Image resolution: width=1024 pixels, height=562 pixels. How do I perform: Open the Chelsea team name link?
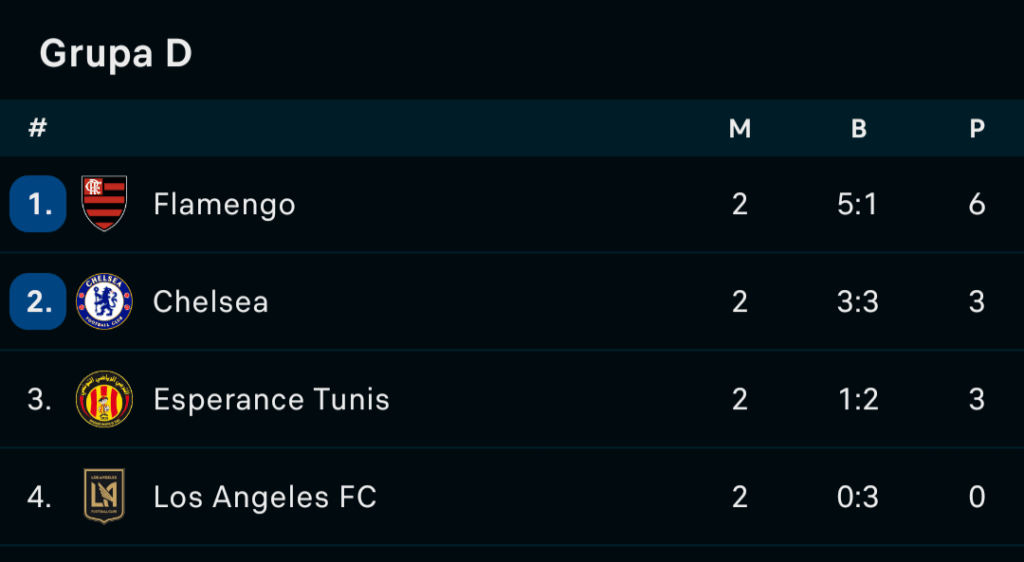210,302
